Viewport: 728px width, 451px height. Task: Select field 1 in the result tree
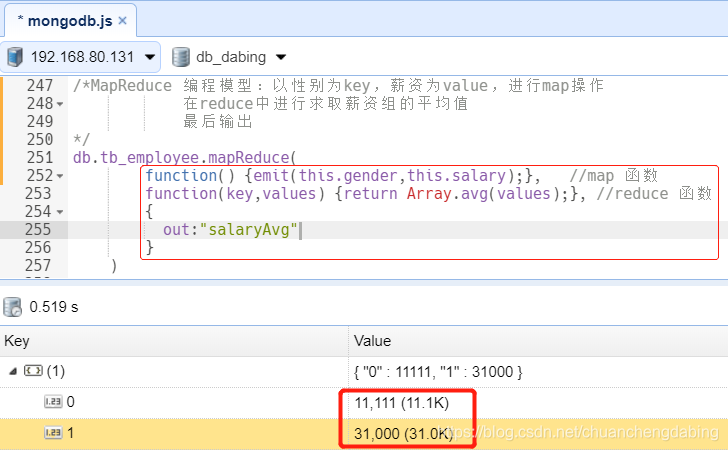point(71,433)
